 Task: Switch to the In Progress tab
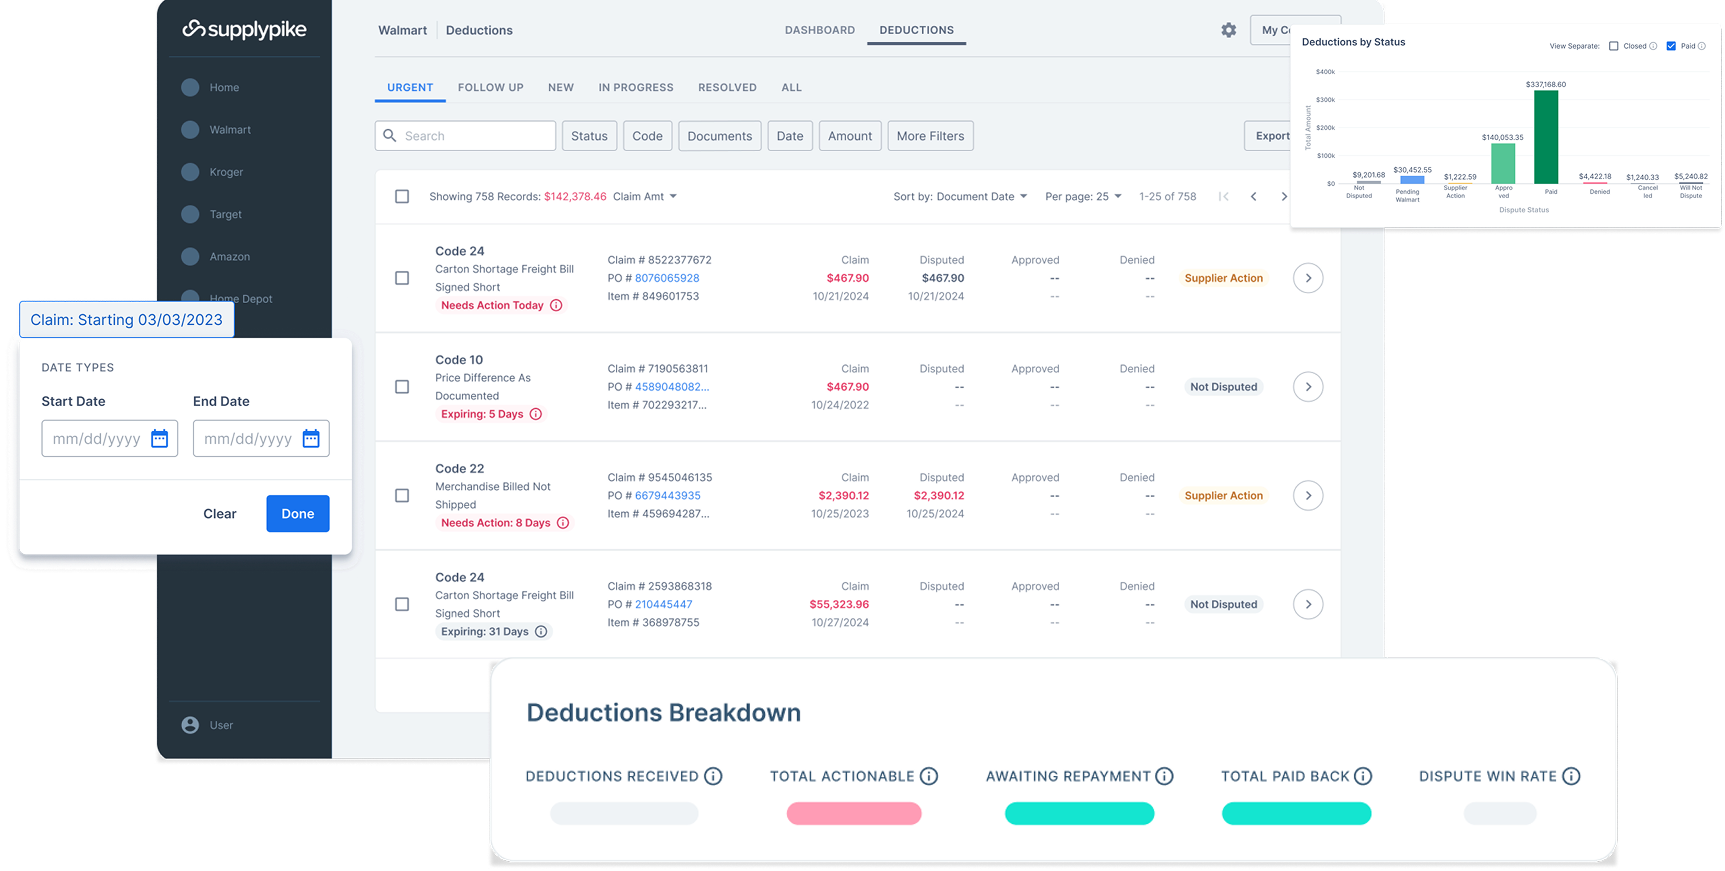[x=636, y=88]
